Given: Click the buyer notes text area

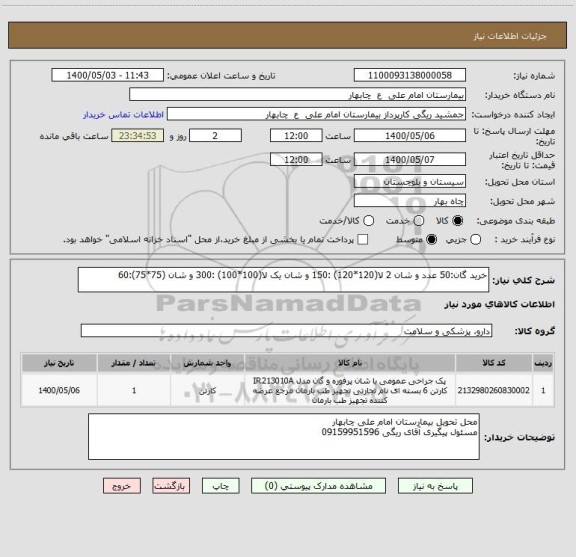Looking at the screenshot, I should 284,436.
